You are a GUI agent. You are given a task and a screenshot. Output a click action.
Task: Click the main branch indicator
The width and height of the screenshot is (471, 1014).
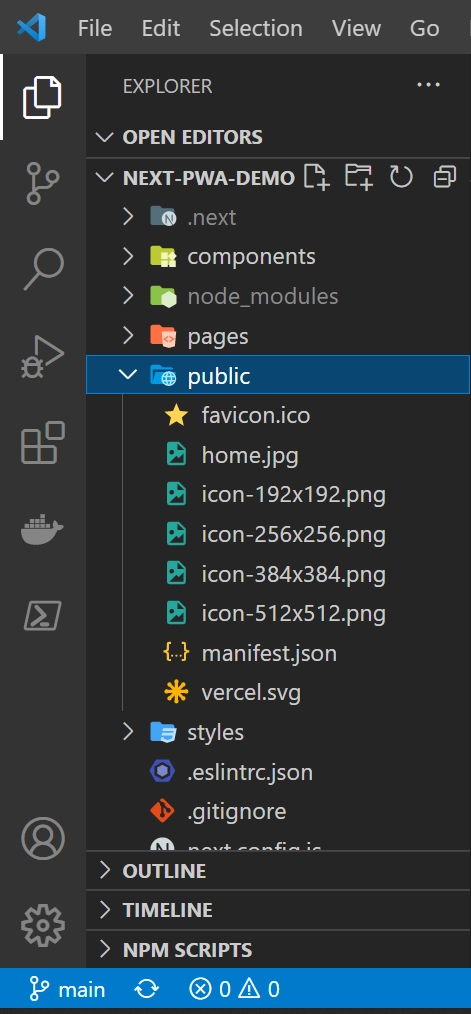coord(67,989)
